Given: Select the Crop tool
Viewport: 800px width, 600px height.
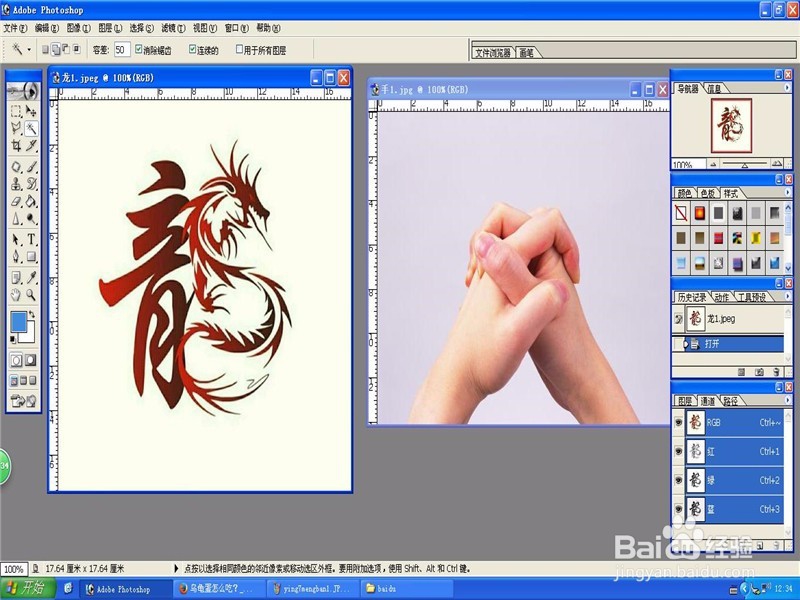Looking at the screenshot, I should 16,146.
